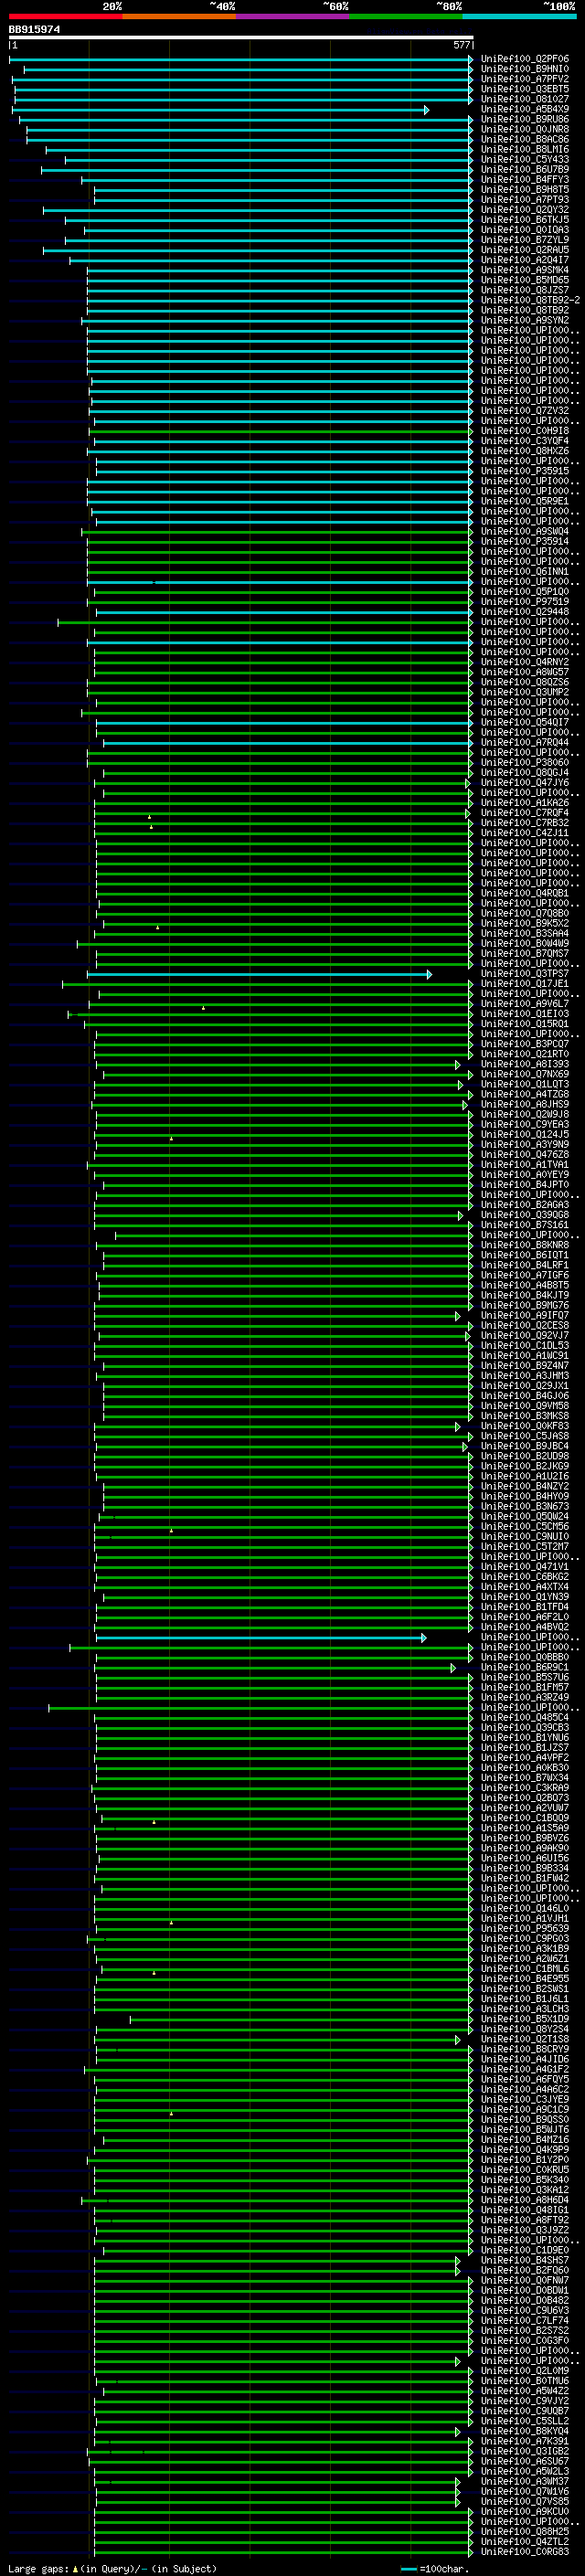Select the UniRef100_C0RG83 label
The width and height of the screenshot is (585, 2576).
point(525,2551)
